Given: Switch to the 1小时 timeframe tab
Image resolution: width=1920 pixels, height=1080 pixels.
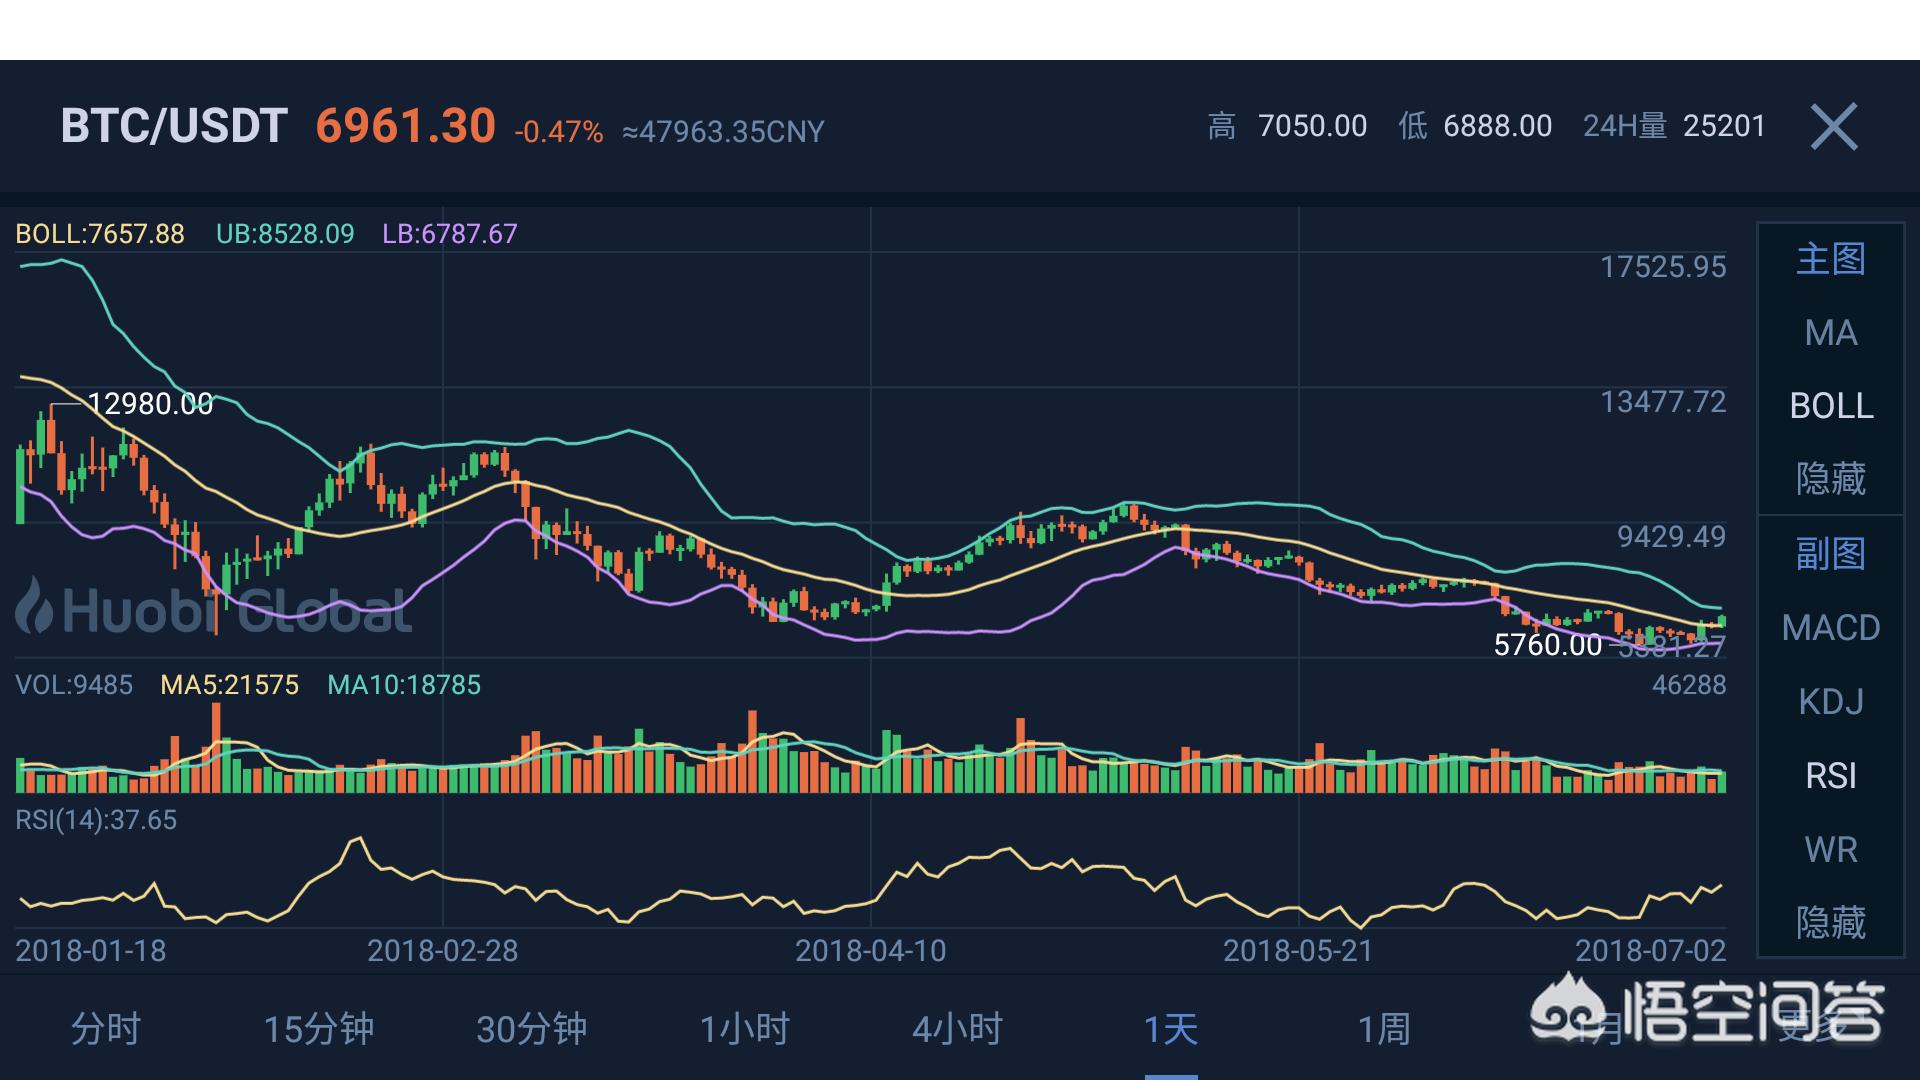Looking at the screenshot, I should click(745, 1029).
